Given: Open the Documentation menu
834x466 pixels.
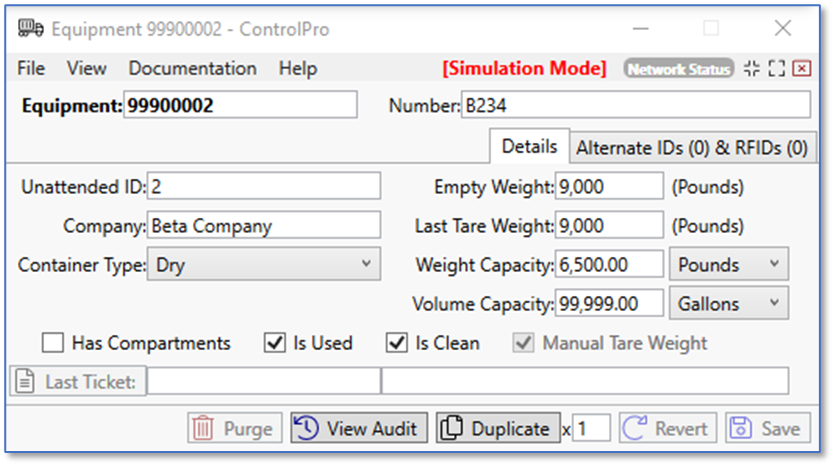Looking at the screenshot, I should click(x=192, y=68).
